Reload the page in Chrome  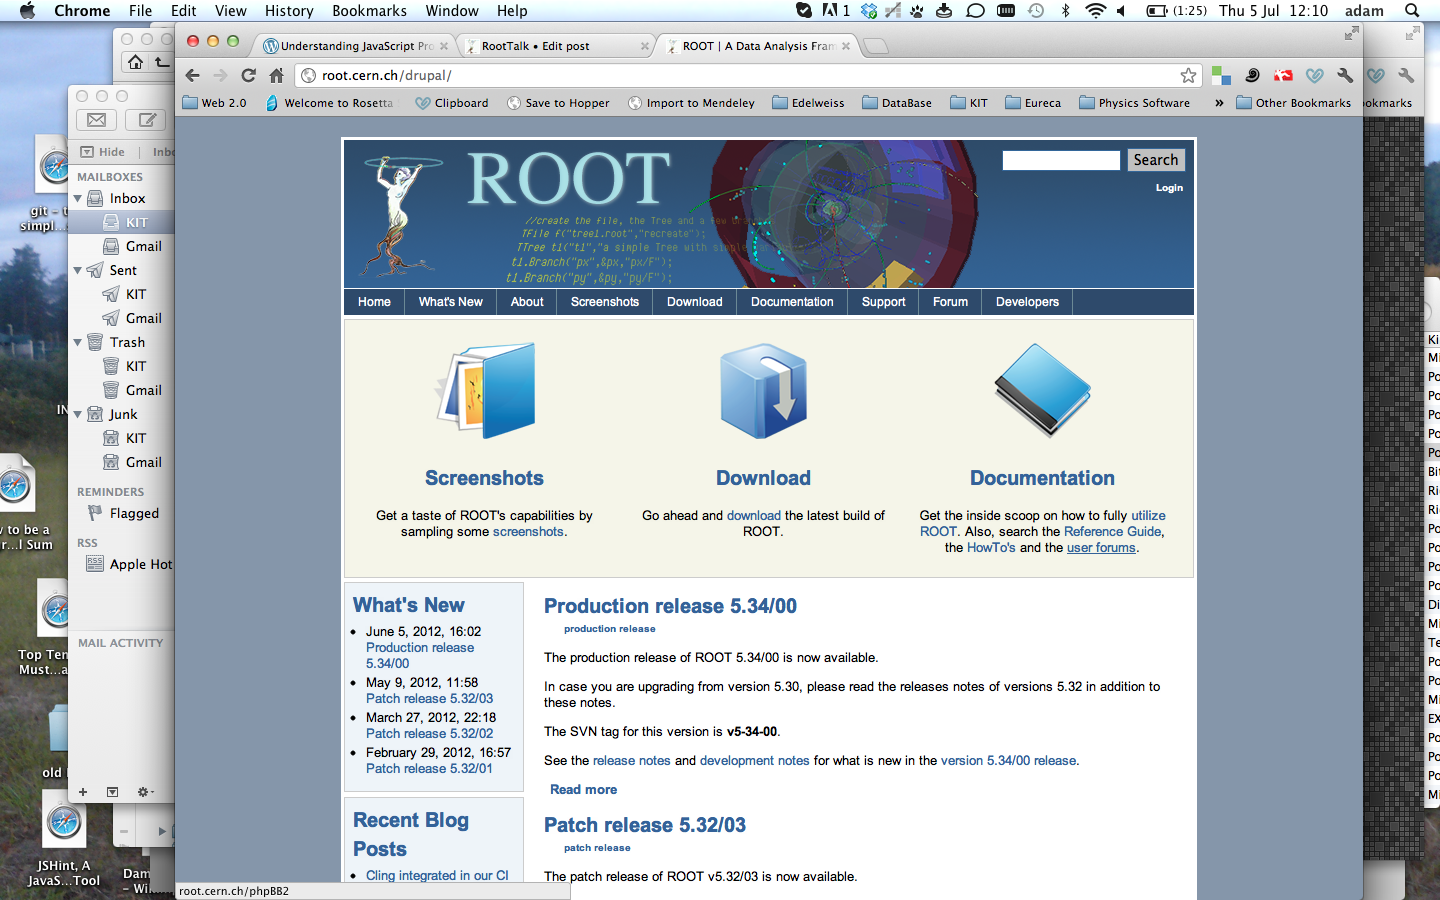pos(249,75)
